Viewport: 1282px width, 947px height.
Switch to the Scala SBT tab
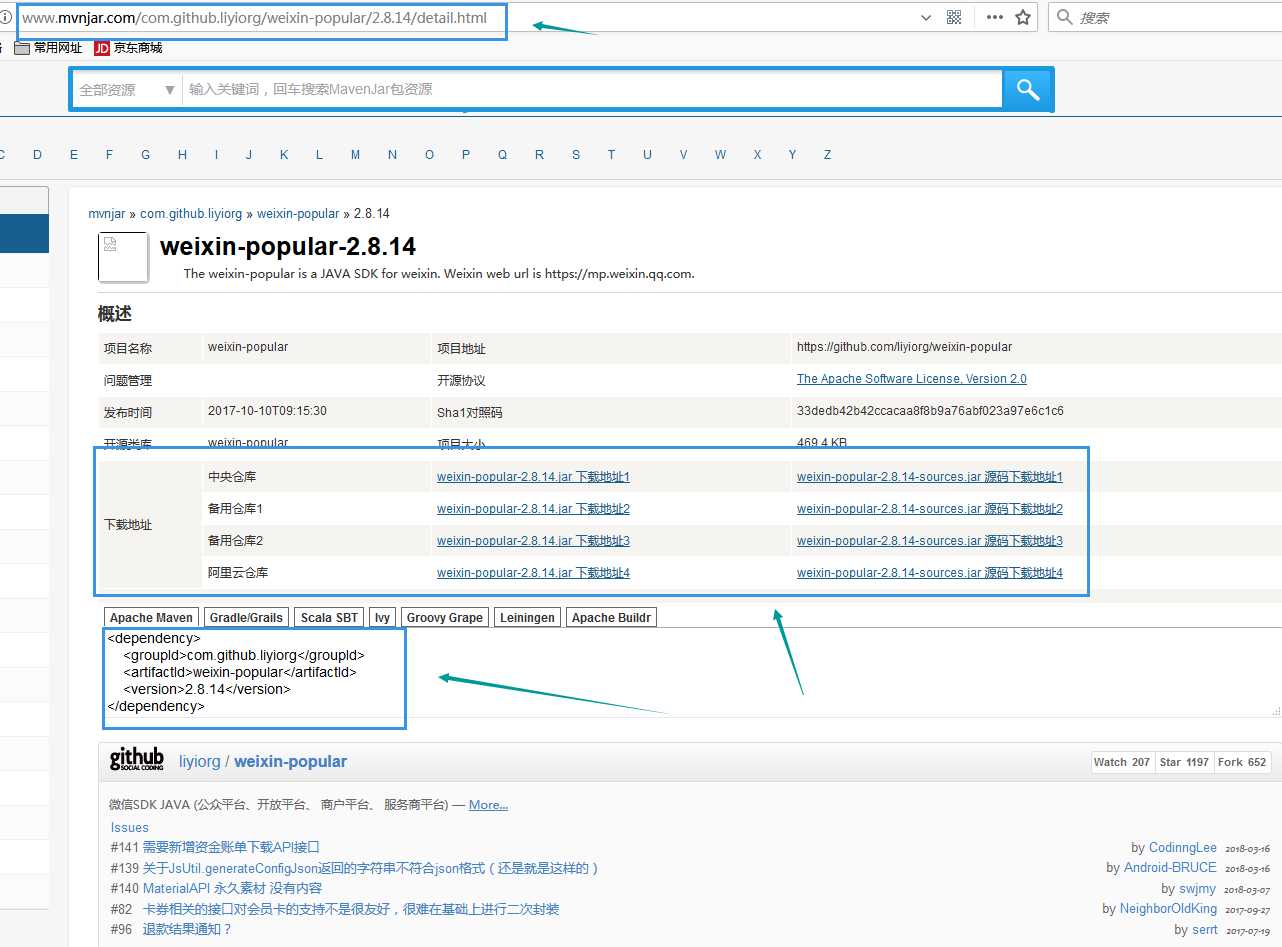pyautogui.click(x=329, y=618)
